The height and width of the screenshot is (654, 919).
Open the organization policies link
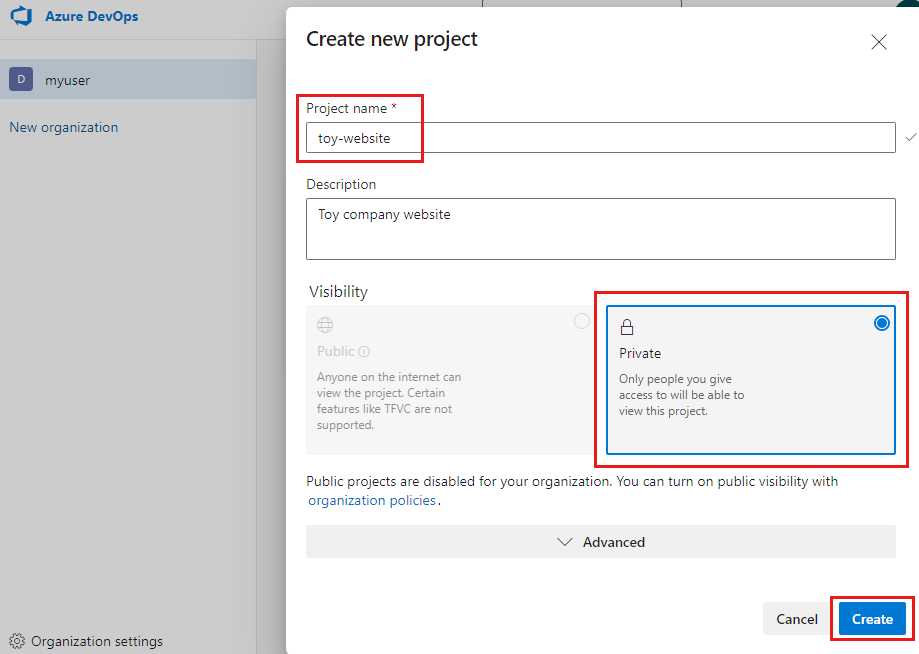pyautogui.click(x=372, y=500)
